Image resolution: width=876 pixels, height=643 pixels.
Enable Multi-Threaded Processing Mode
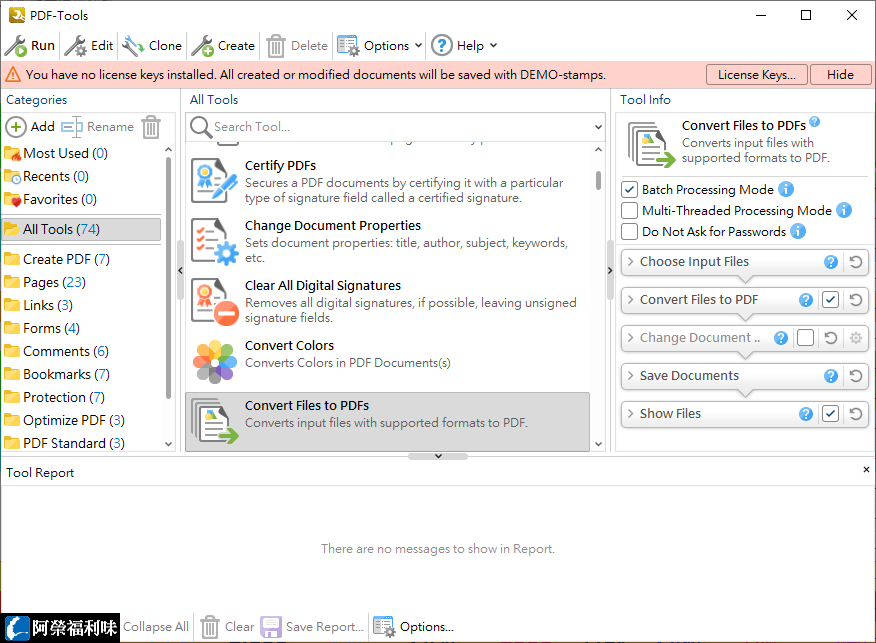point(629,210)
